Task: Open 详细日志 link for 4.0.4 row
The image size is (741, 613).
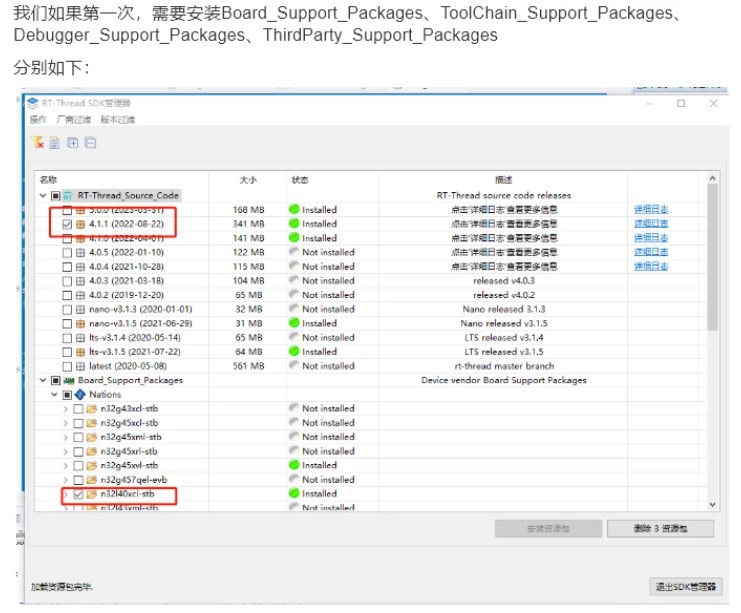Action: (651, 266)
